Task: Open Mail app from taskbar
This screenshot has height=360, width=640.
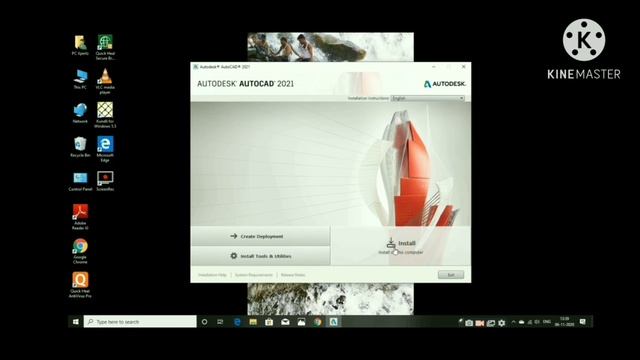Action: [x=285, y=322]
